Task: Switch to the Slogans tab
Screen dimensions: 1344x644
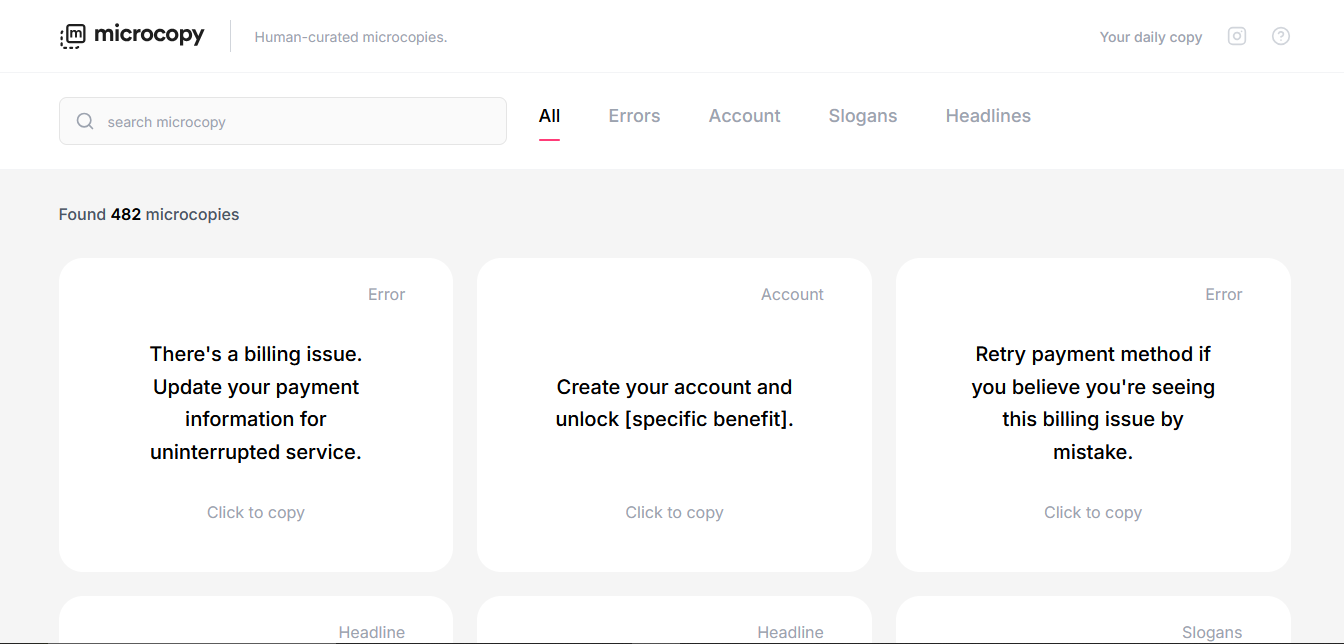Action: pyautogui.click(x=862, y=116)
